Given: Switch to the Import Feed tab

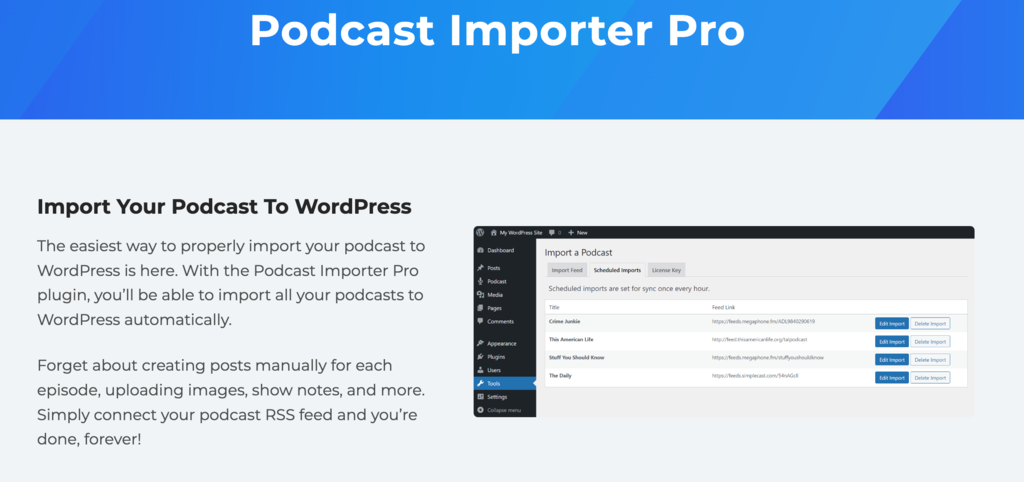Looking at the screenshot, I should (x=566, y=270).
